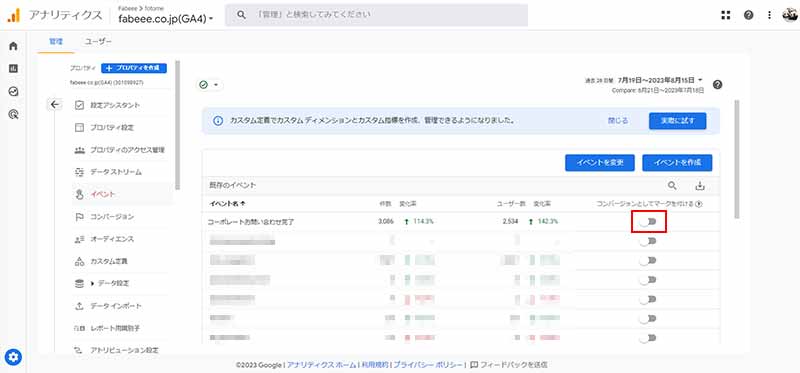Open the Explore icon in left rail
The height and width of the screenshot is (373, 800).
(x=14, y=91)
